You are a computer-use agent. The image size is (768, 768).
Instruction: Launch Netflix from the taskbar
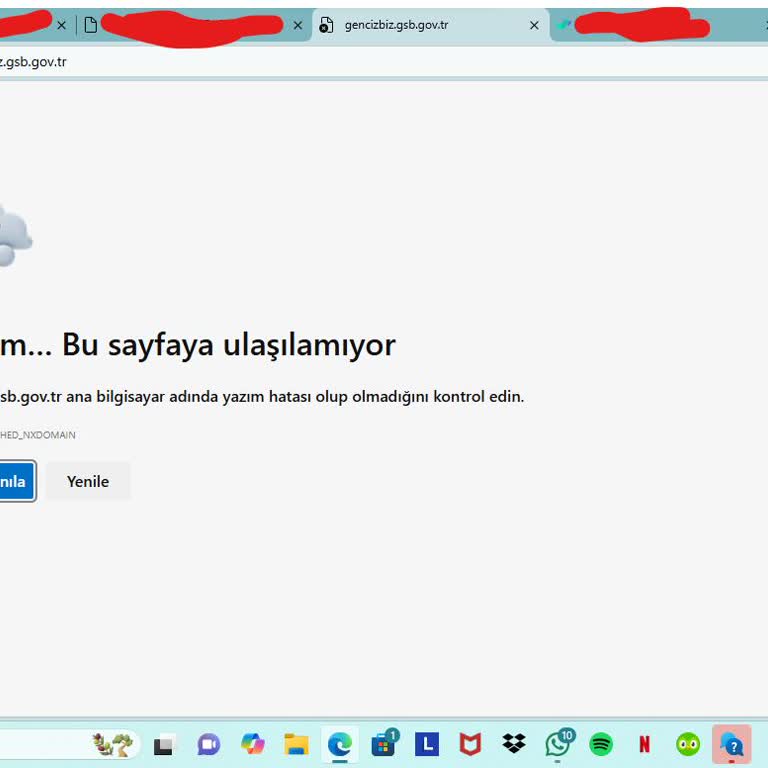(645, 744)
